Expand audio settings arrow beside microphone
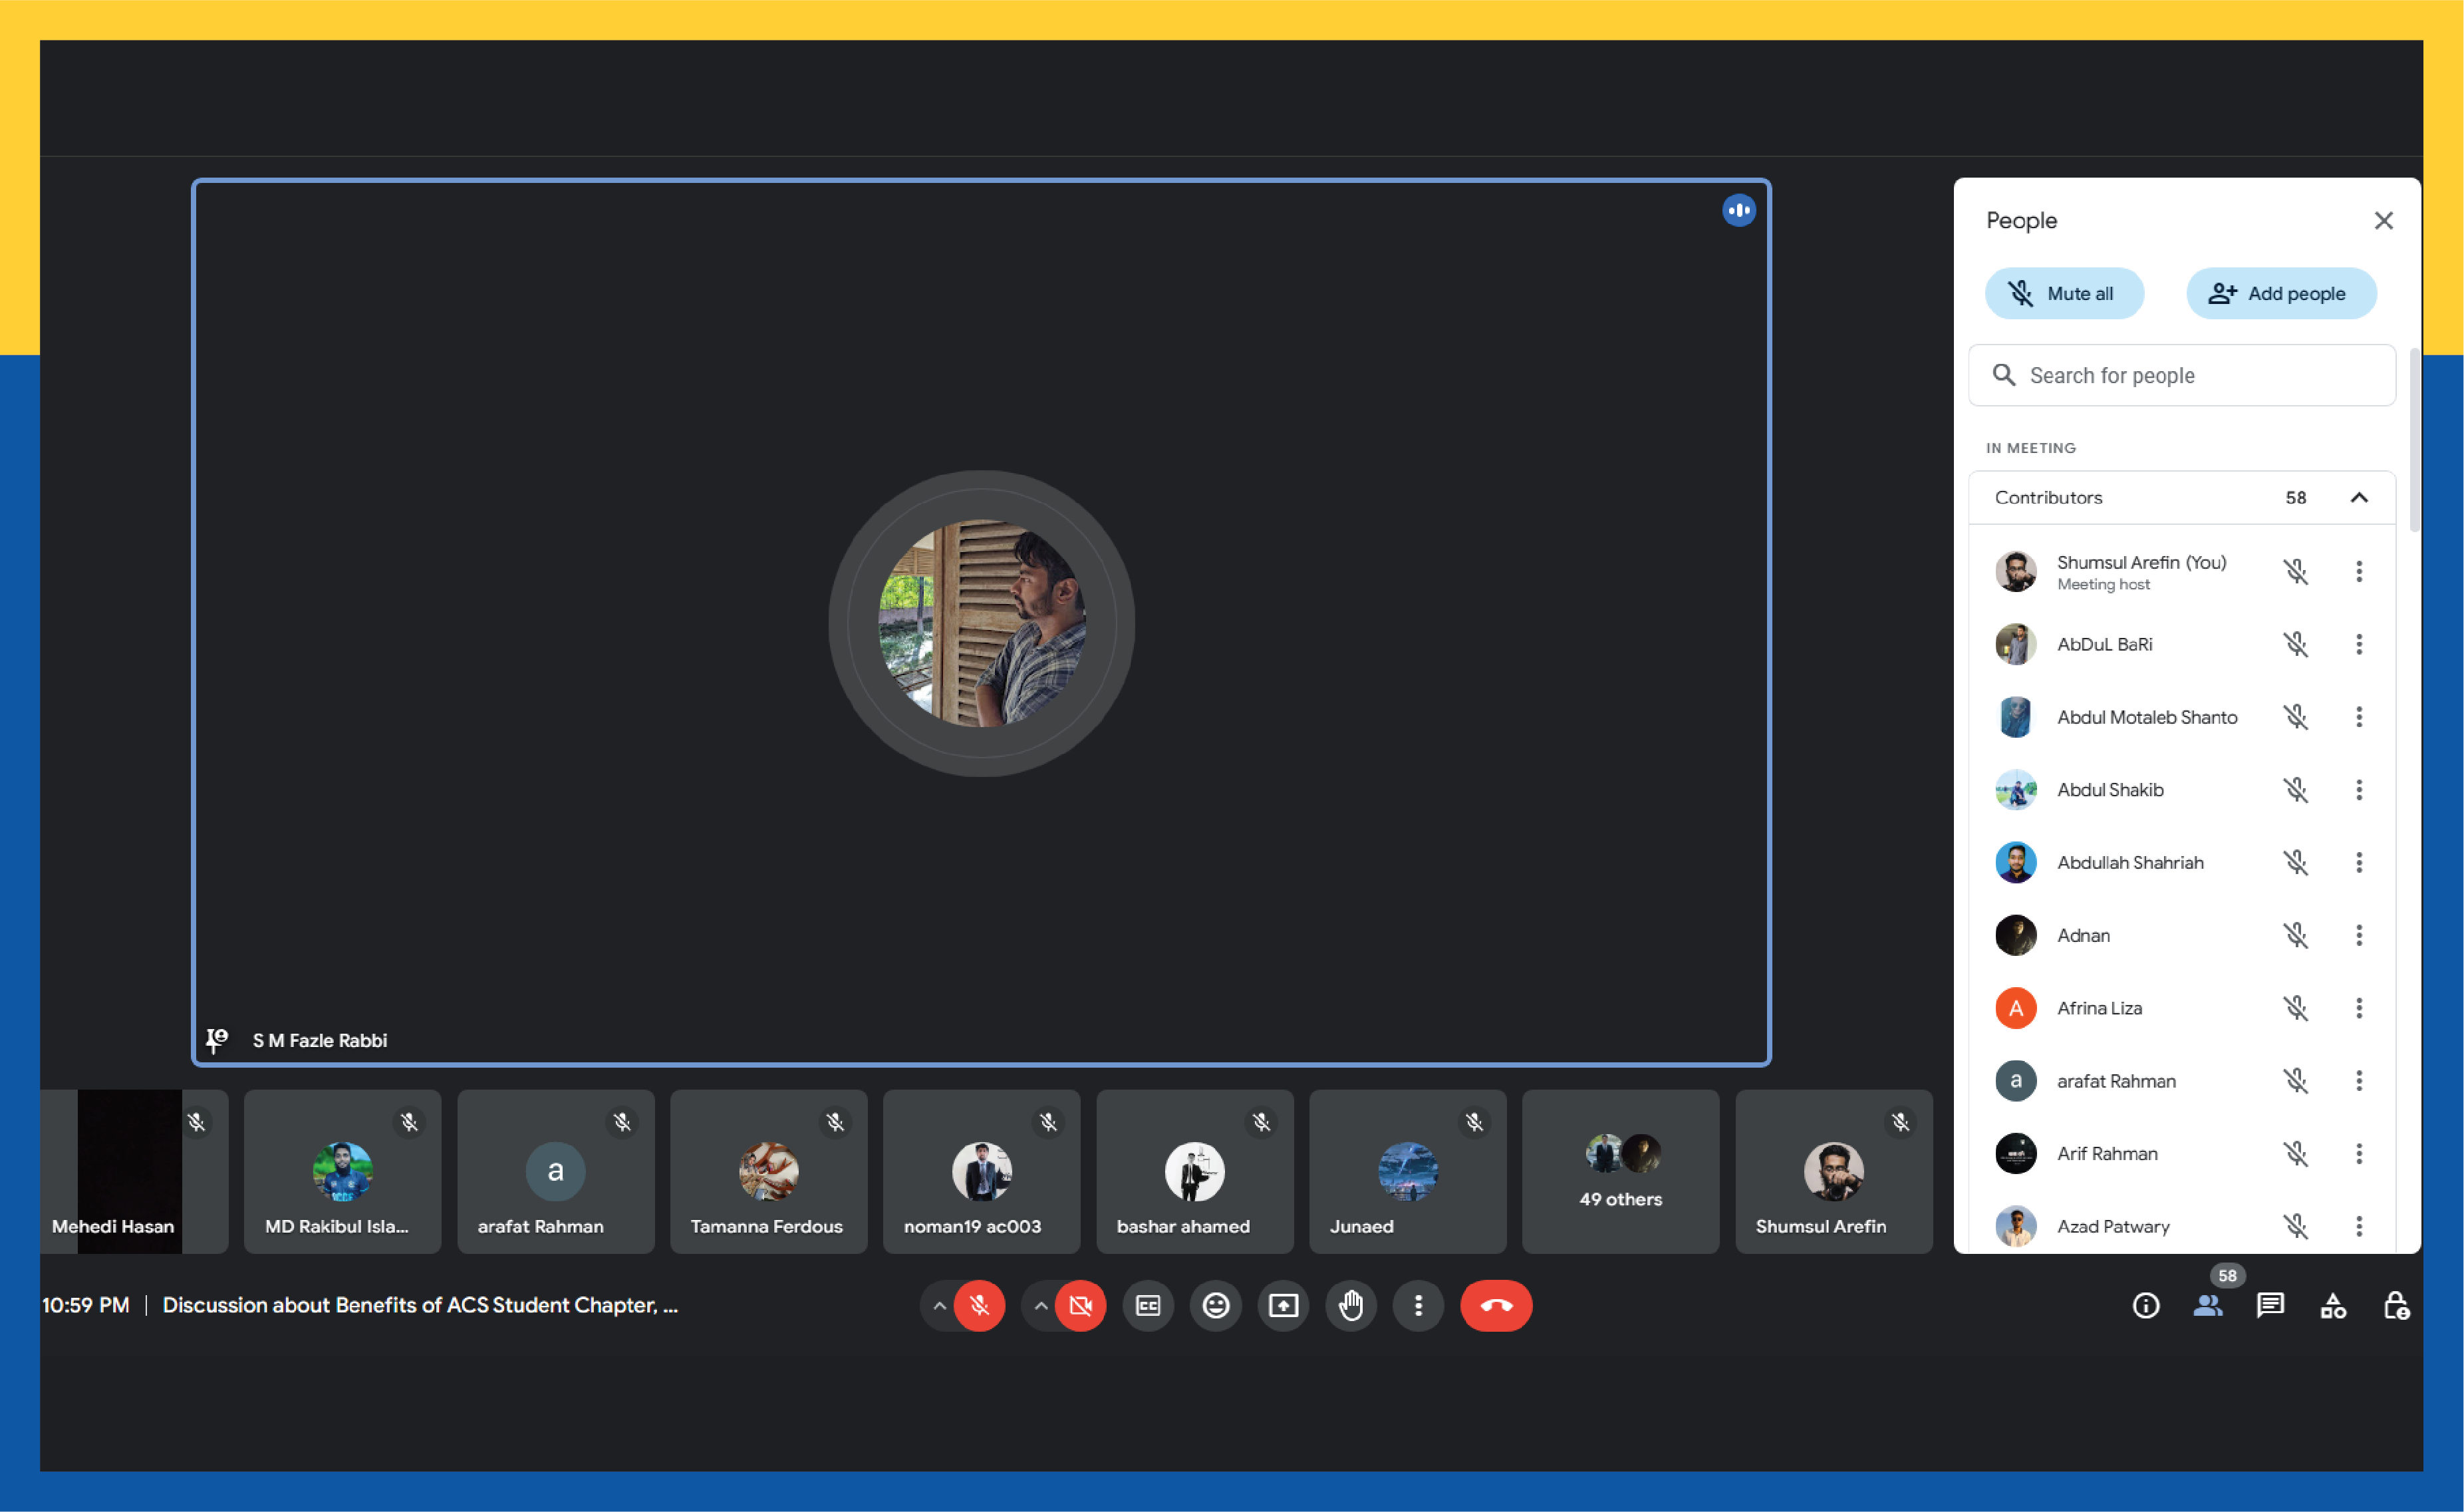 (x=939, y=1306)
